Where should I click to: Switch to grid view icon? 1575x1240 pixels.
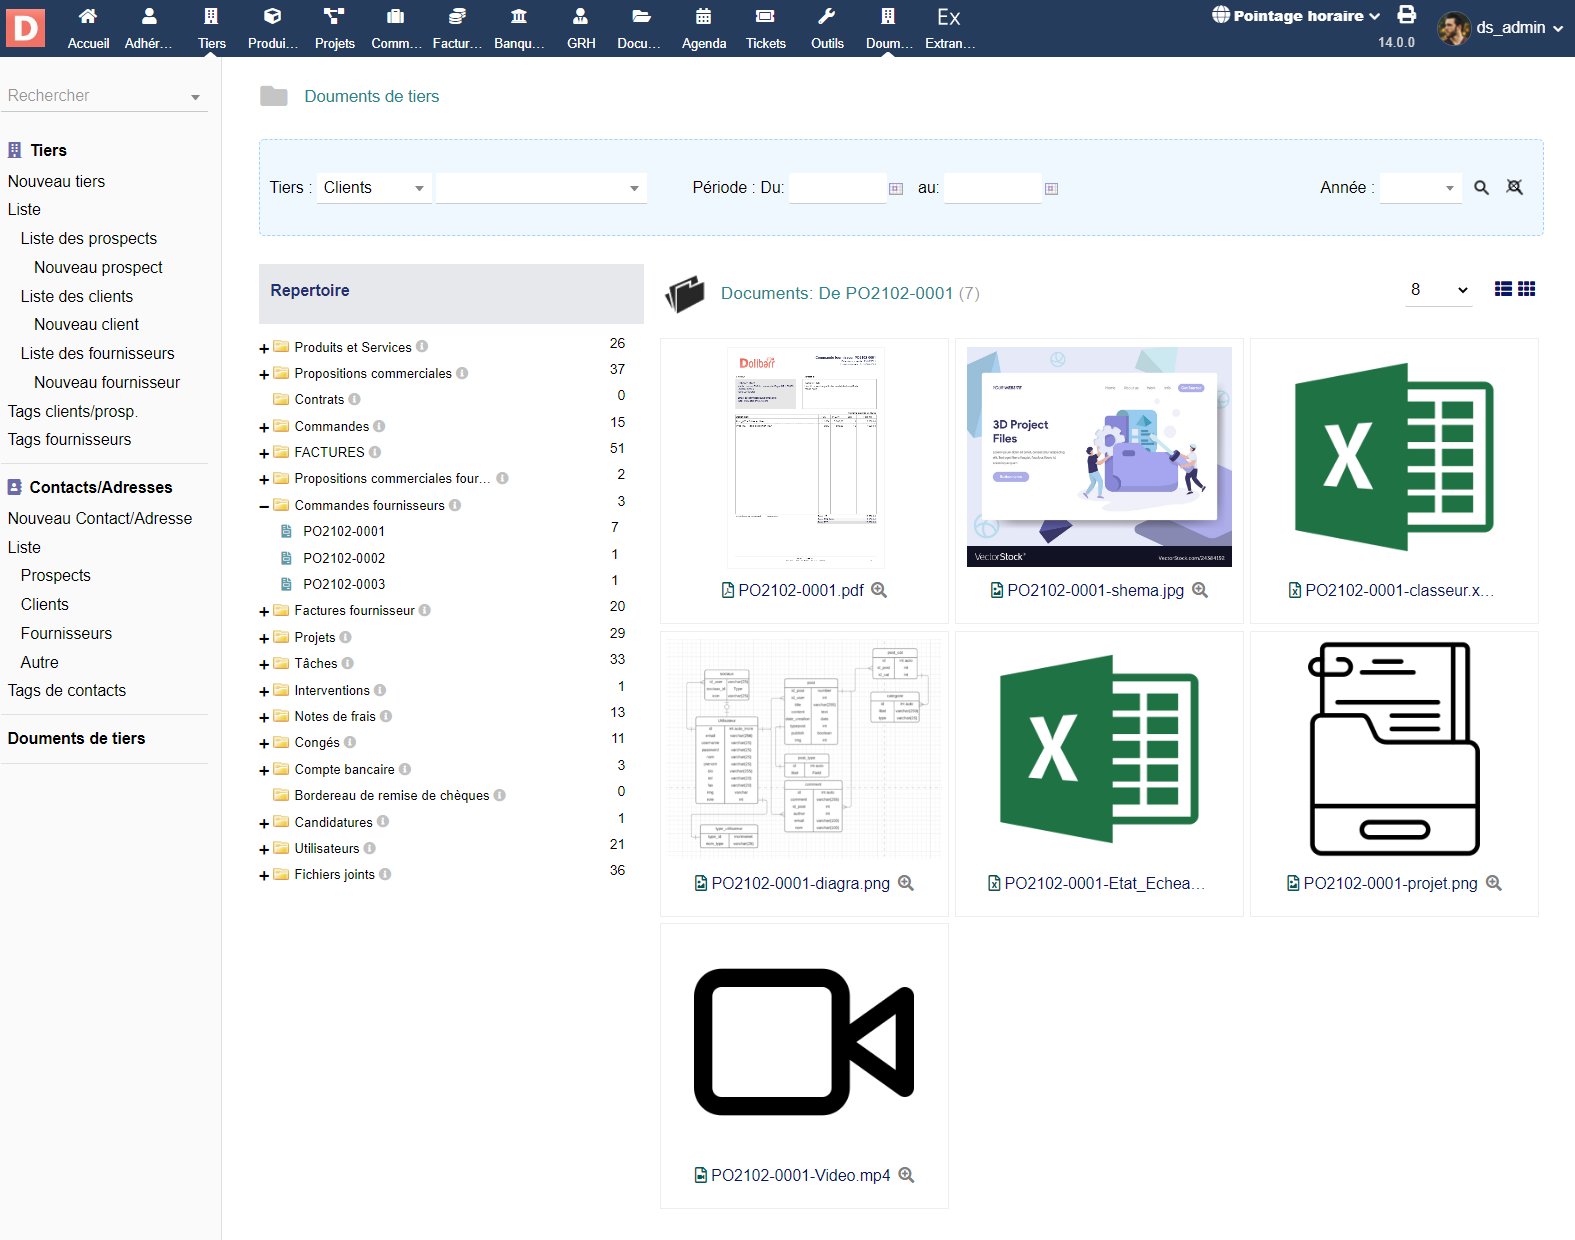tap(1526, 289)
